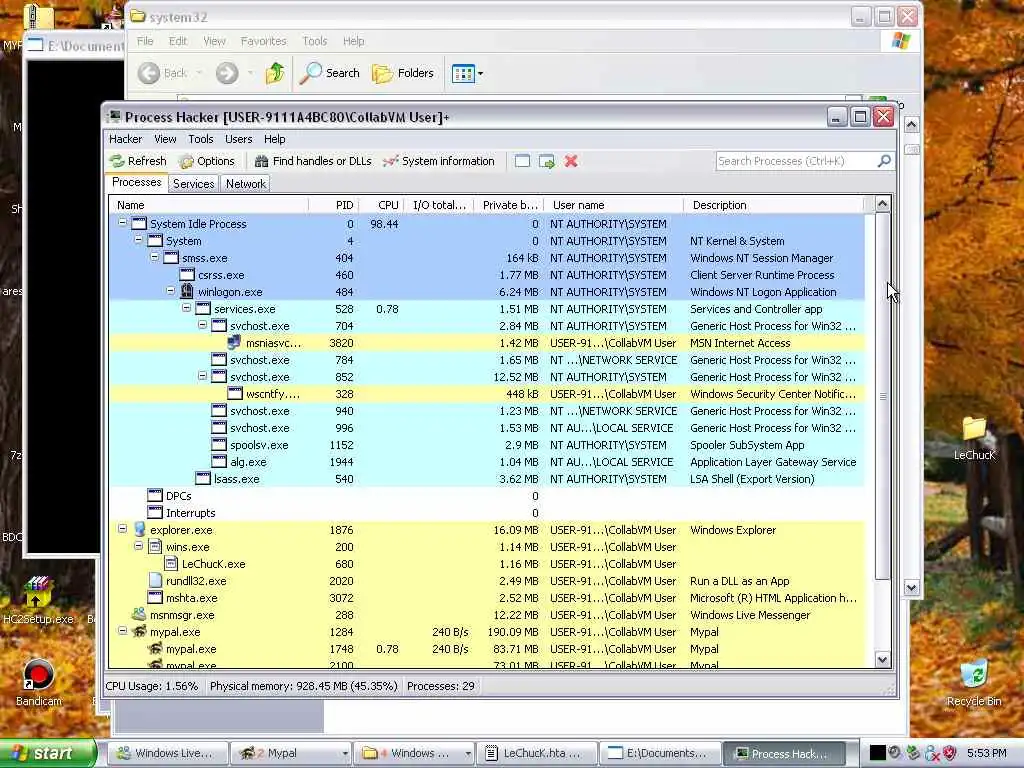Viewport: 1024px width, 768px height.
Task: Select the mypal.exe PID 1748 icon
Action: click(155, 648)
